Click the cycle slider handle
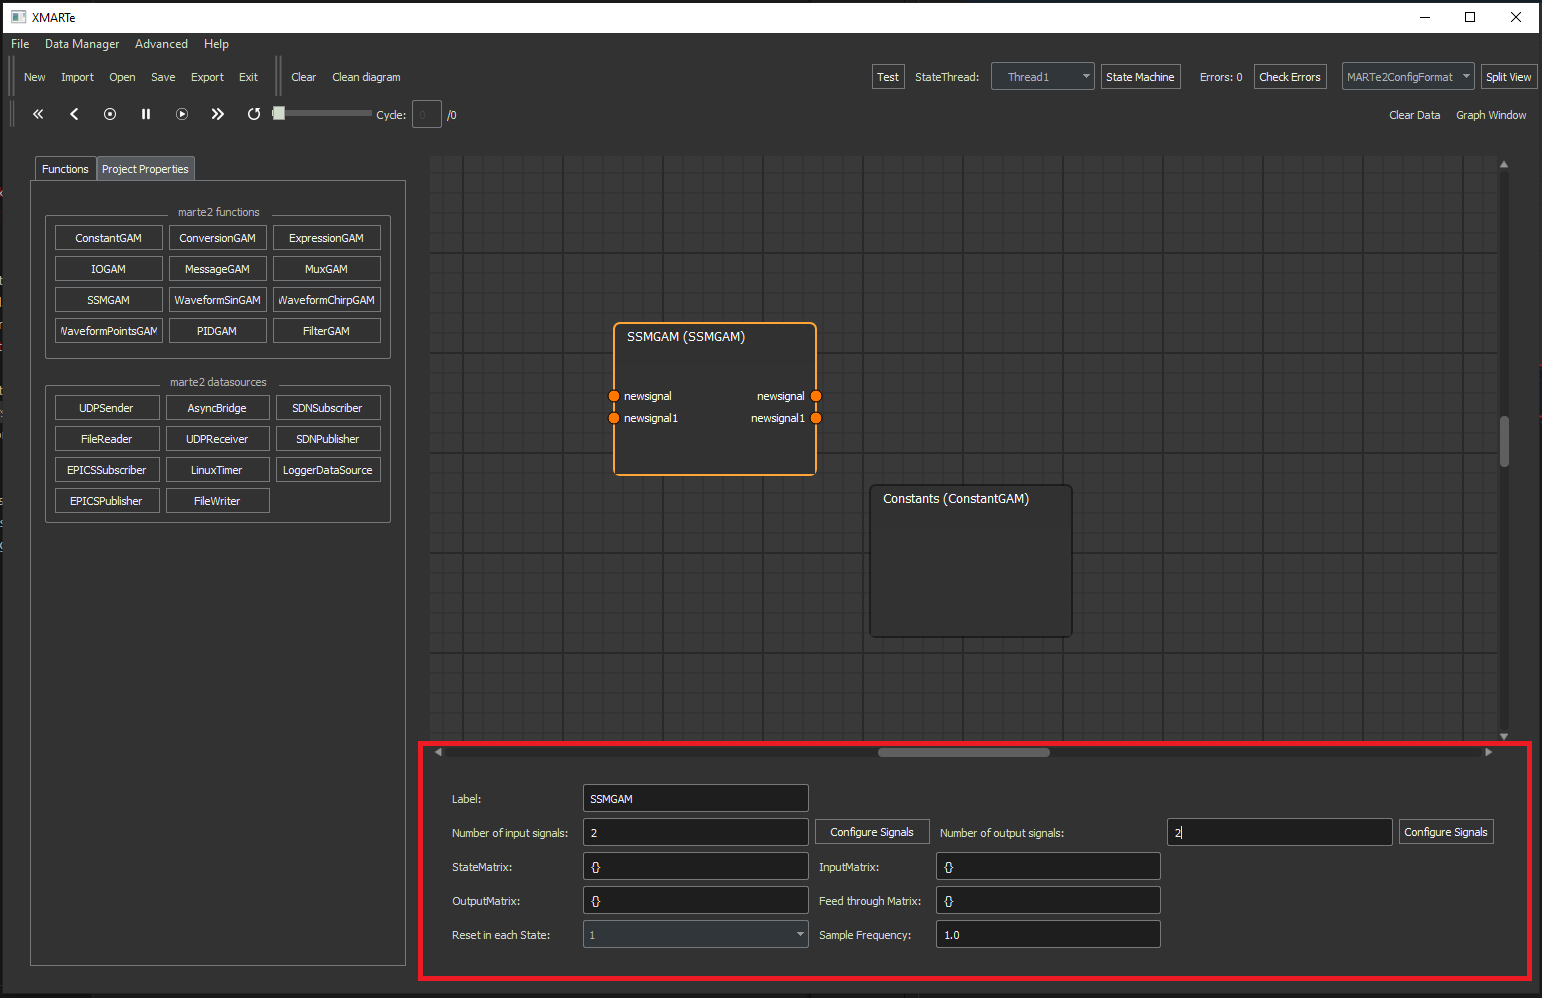The height and width of the screenshot is (998, 1542). 280,114
